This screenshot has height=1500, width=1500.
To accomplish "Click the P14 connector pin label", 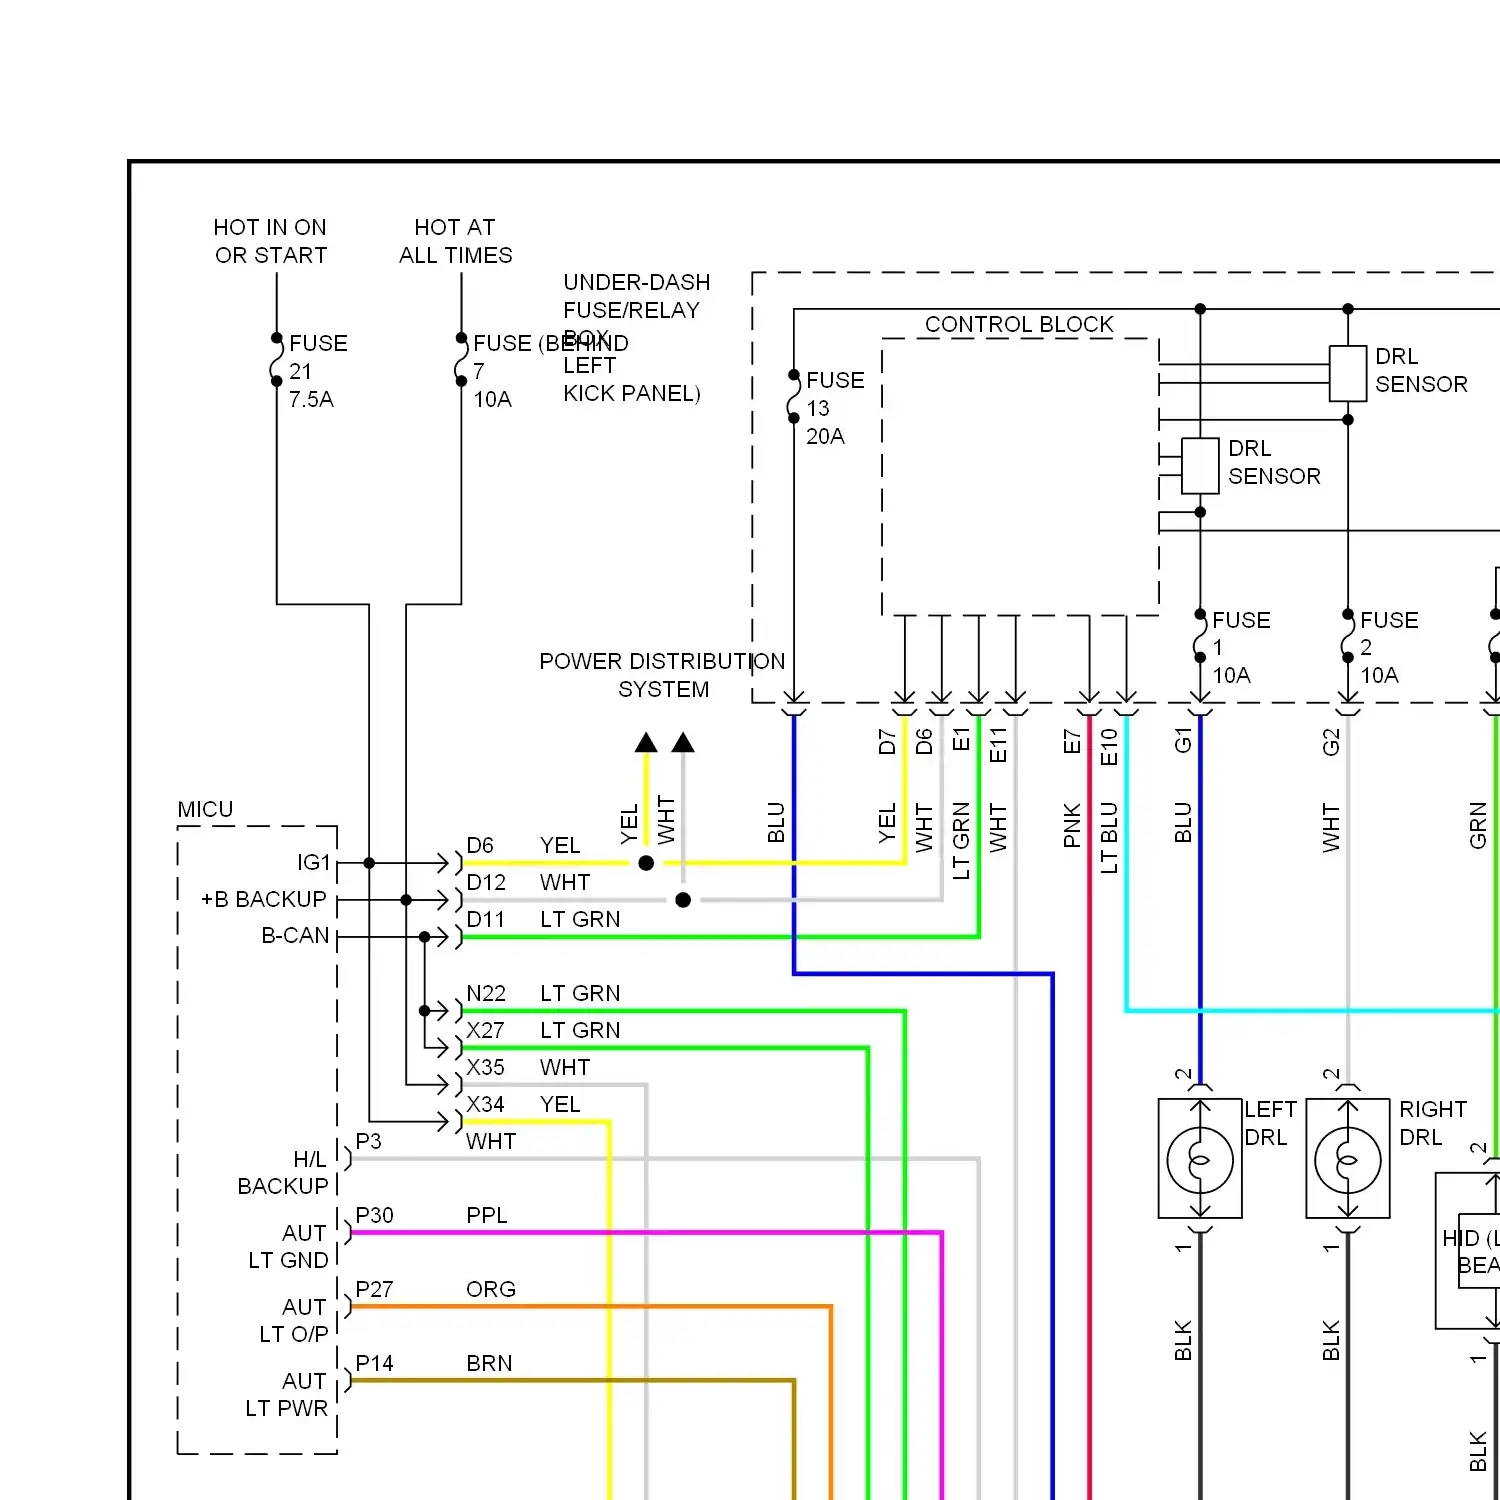I will click(x=374, y=1363).
